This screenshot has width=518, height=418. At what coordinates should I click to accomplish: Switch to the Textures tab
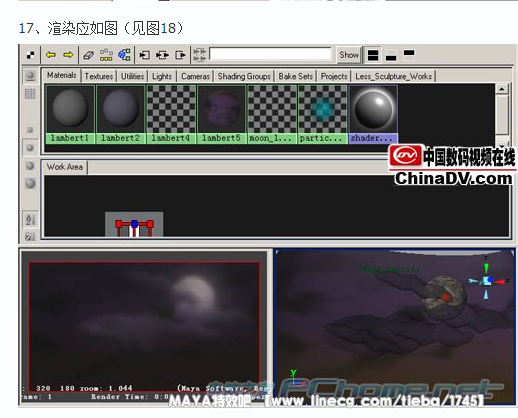[99, 76]
